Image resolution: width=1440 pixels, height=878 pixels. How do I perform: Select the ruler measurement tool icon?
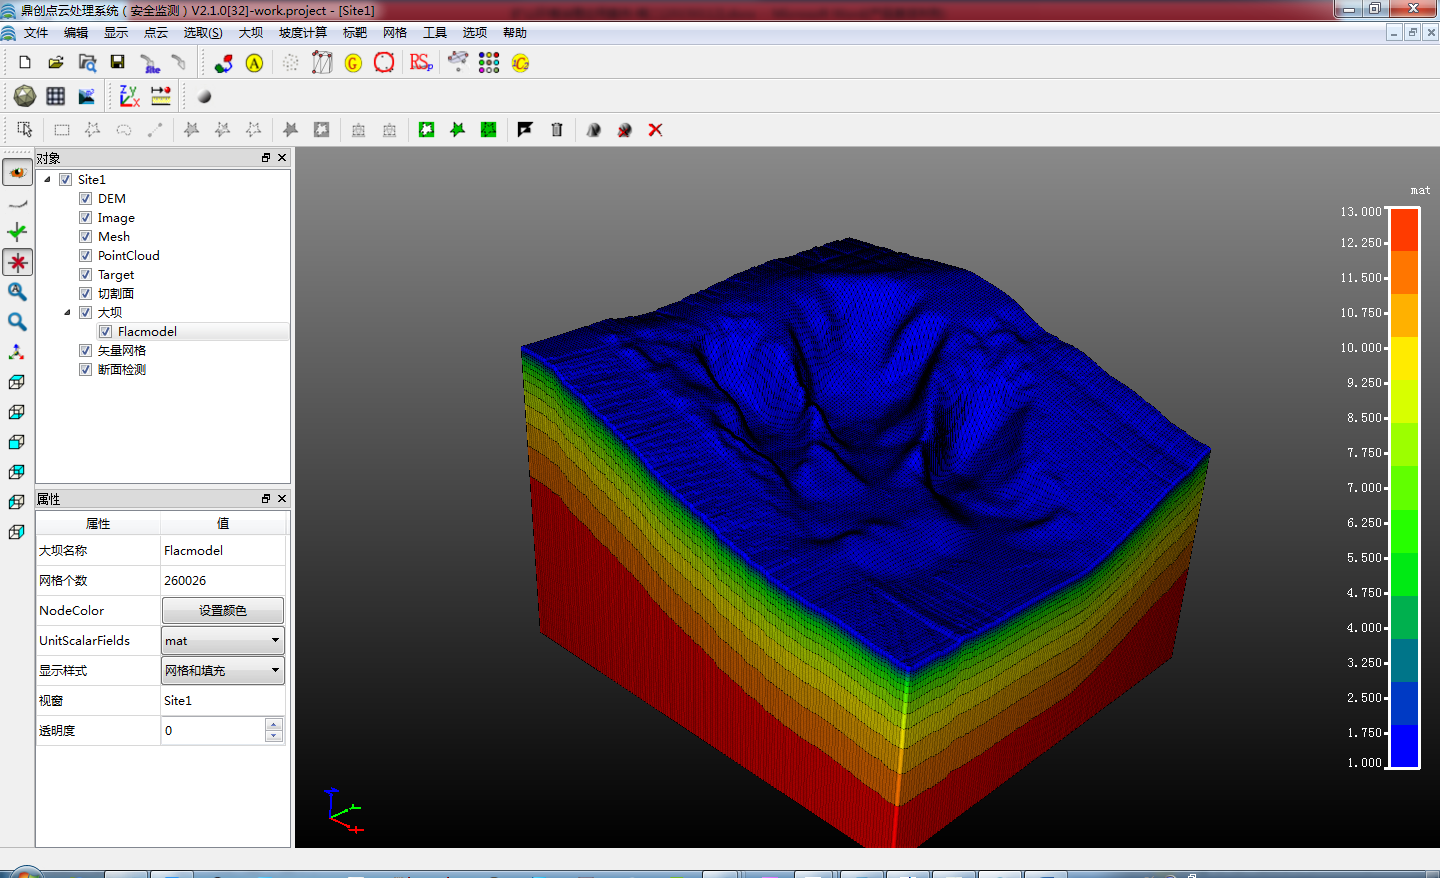(x=160, y=96)
